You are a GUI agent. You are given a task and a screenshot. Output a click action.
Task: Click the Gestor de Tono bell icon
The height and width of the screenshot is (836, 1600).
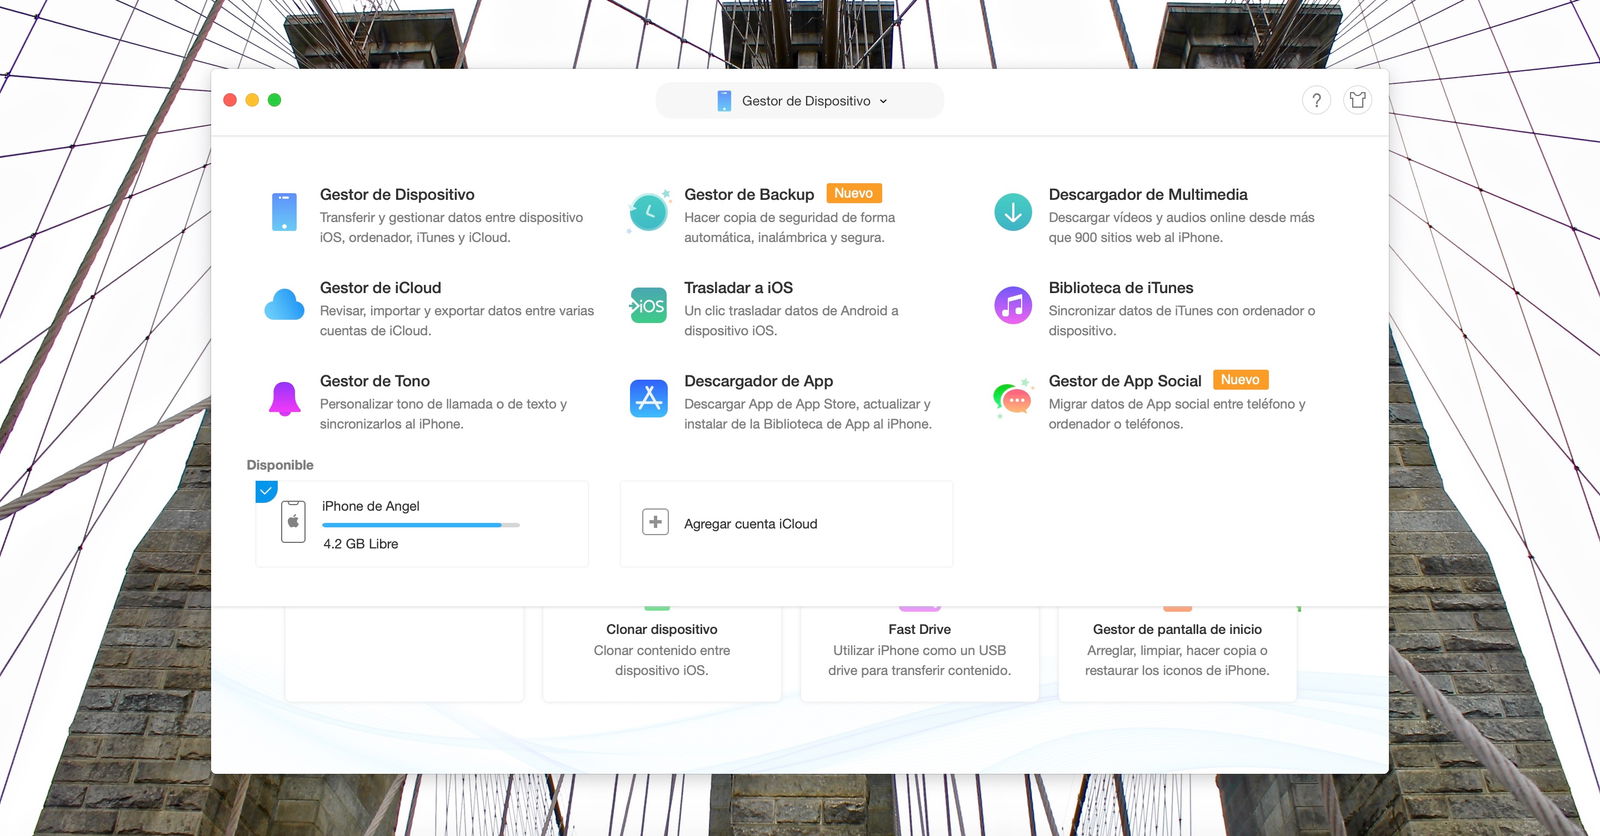[284, 399]
